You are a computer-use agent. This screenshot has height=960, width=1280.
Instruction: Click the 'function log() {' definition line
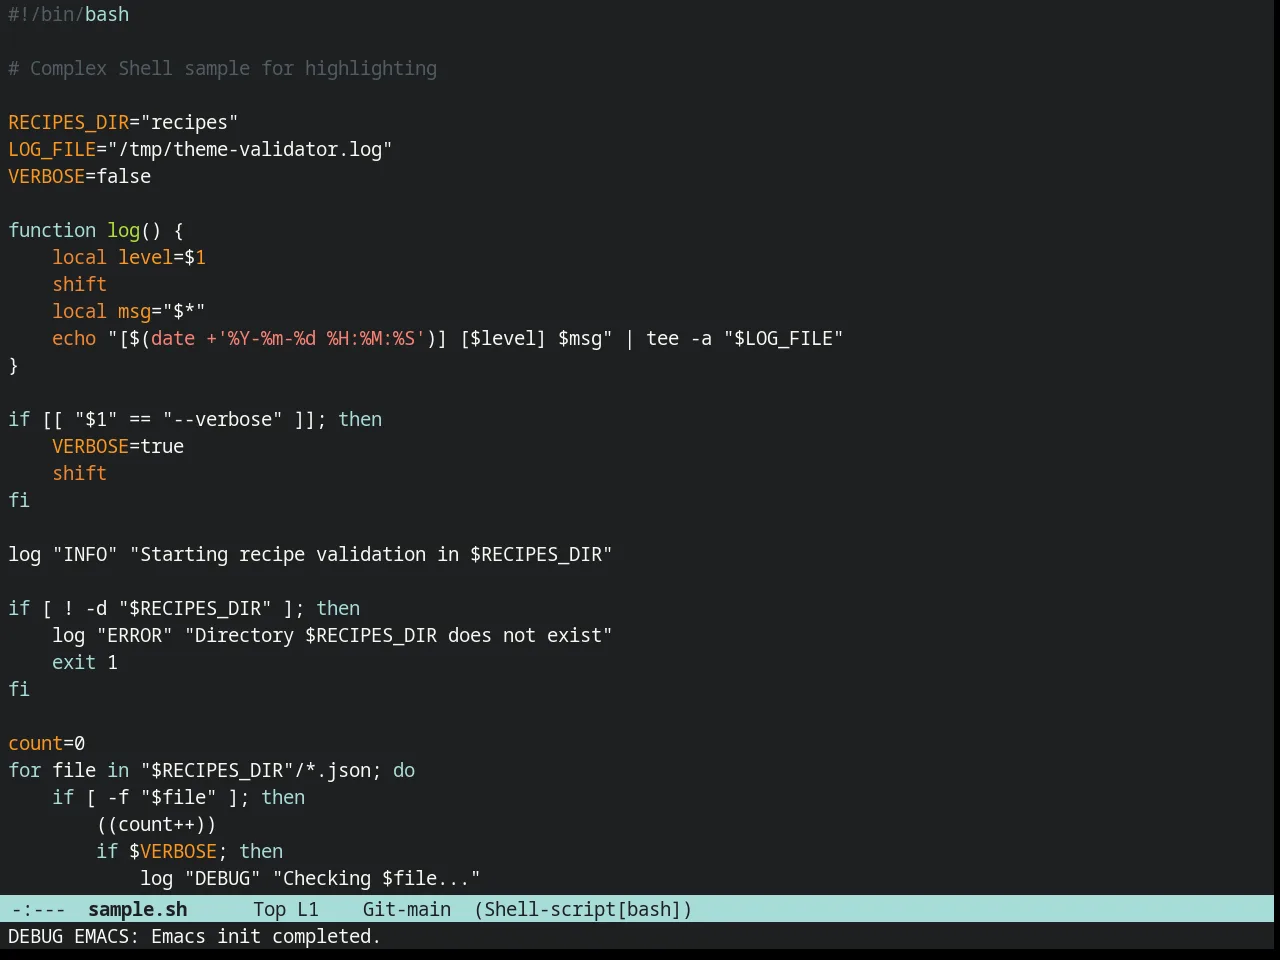click(96, 230)
